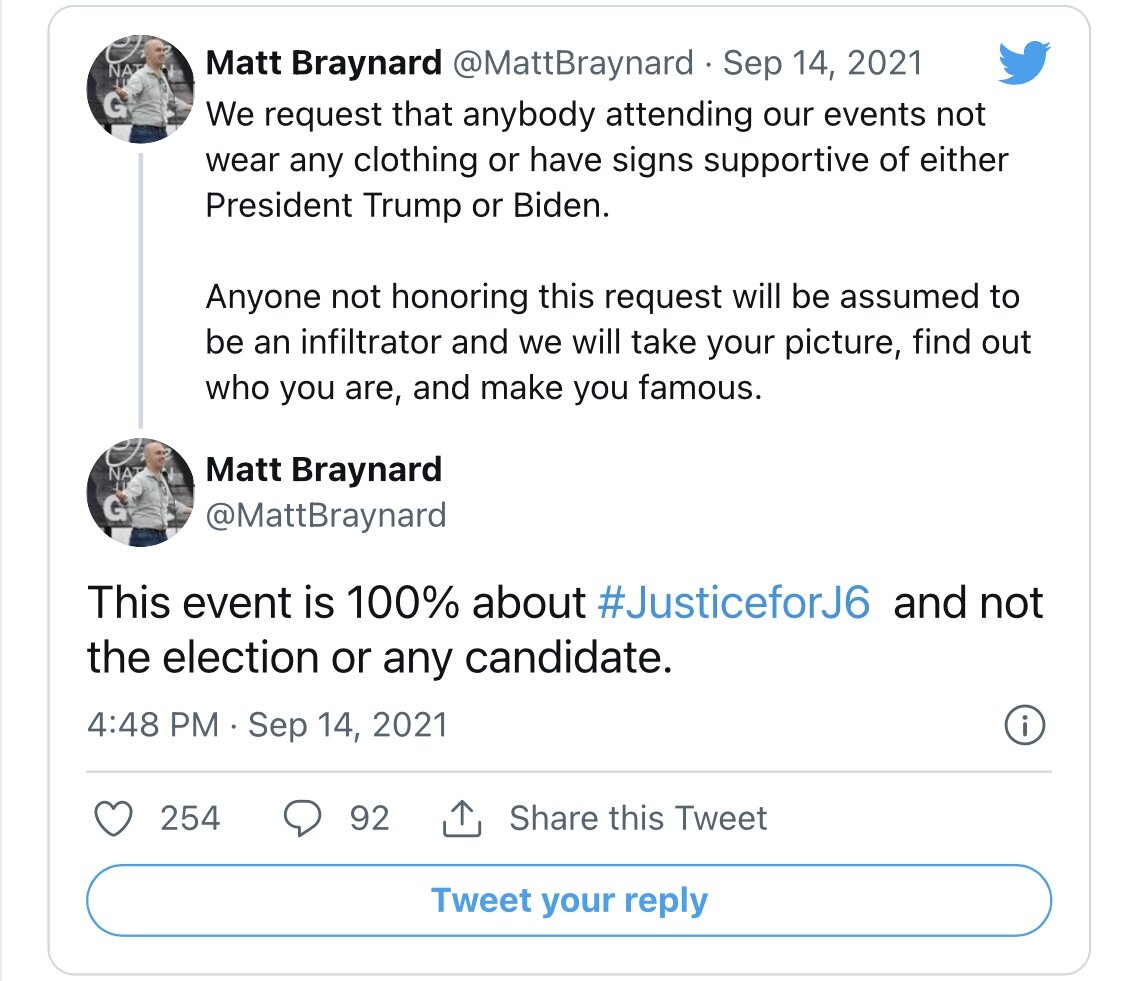Click the reply speech bubble icon
This screenshot has height=981, width=1122.
tap(303, 819)
